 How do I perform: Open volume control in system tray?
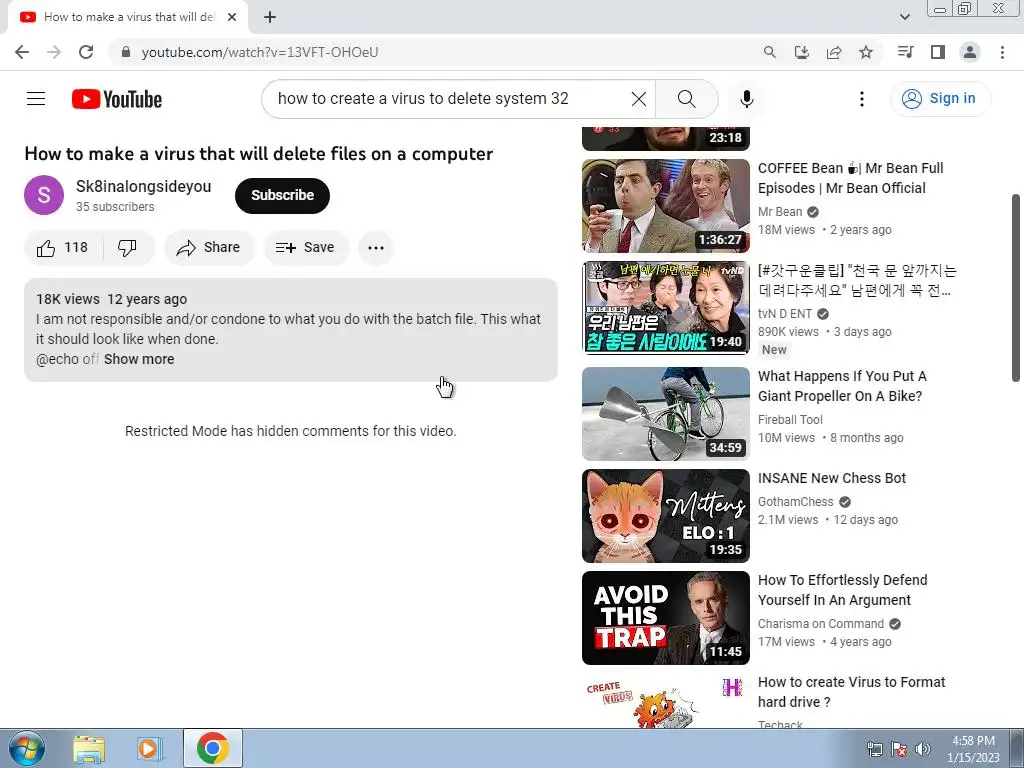coord(923,749)
